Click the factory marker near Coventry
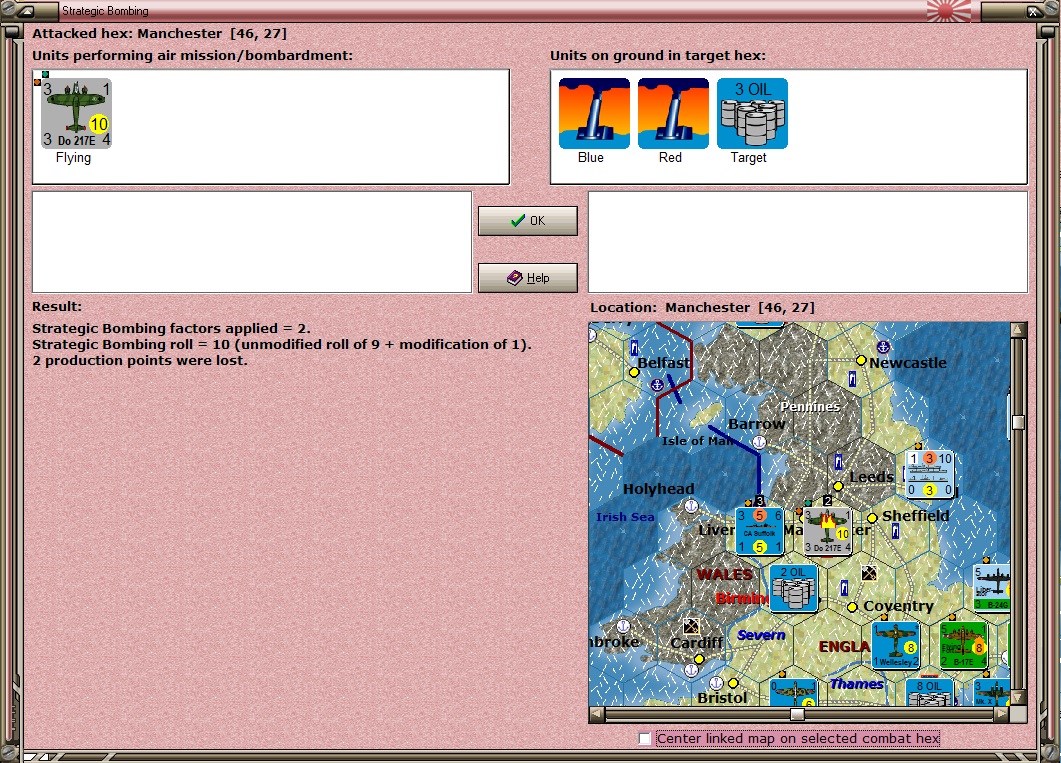Screen dimensions: 1061x763 coord(870,574)
